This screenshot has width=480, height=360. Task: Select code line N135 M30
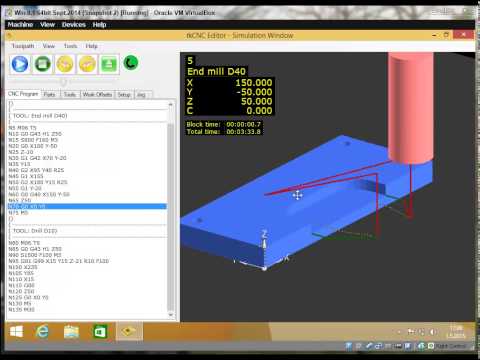click(21, 309)
